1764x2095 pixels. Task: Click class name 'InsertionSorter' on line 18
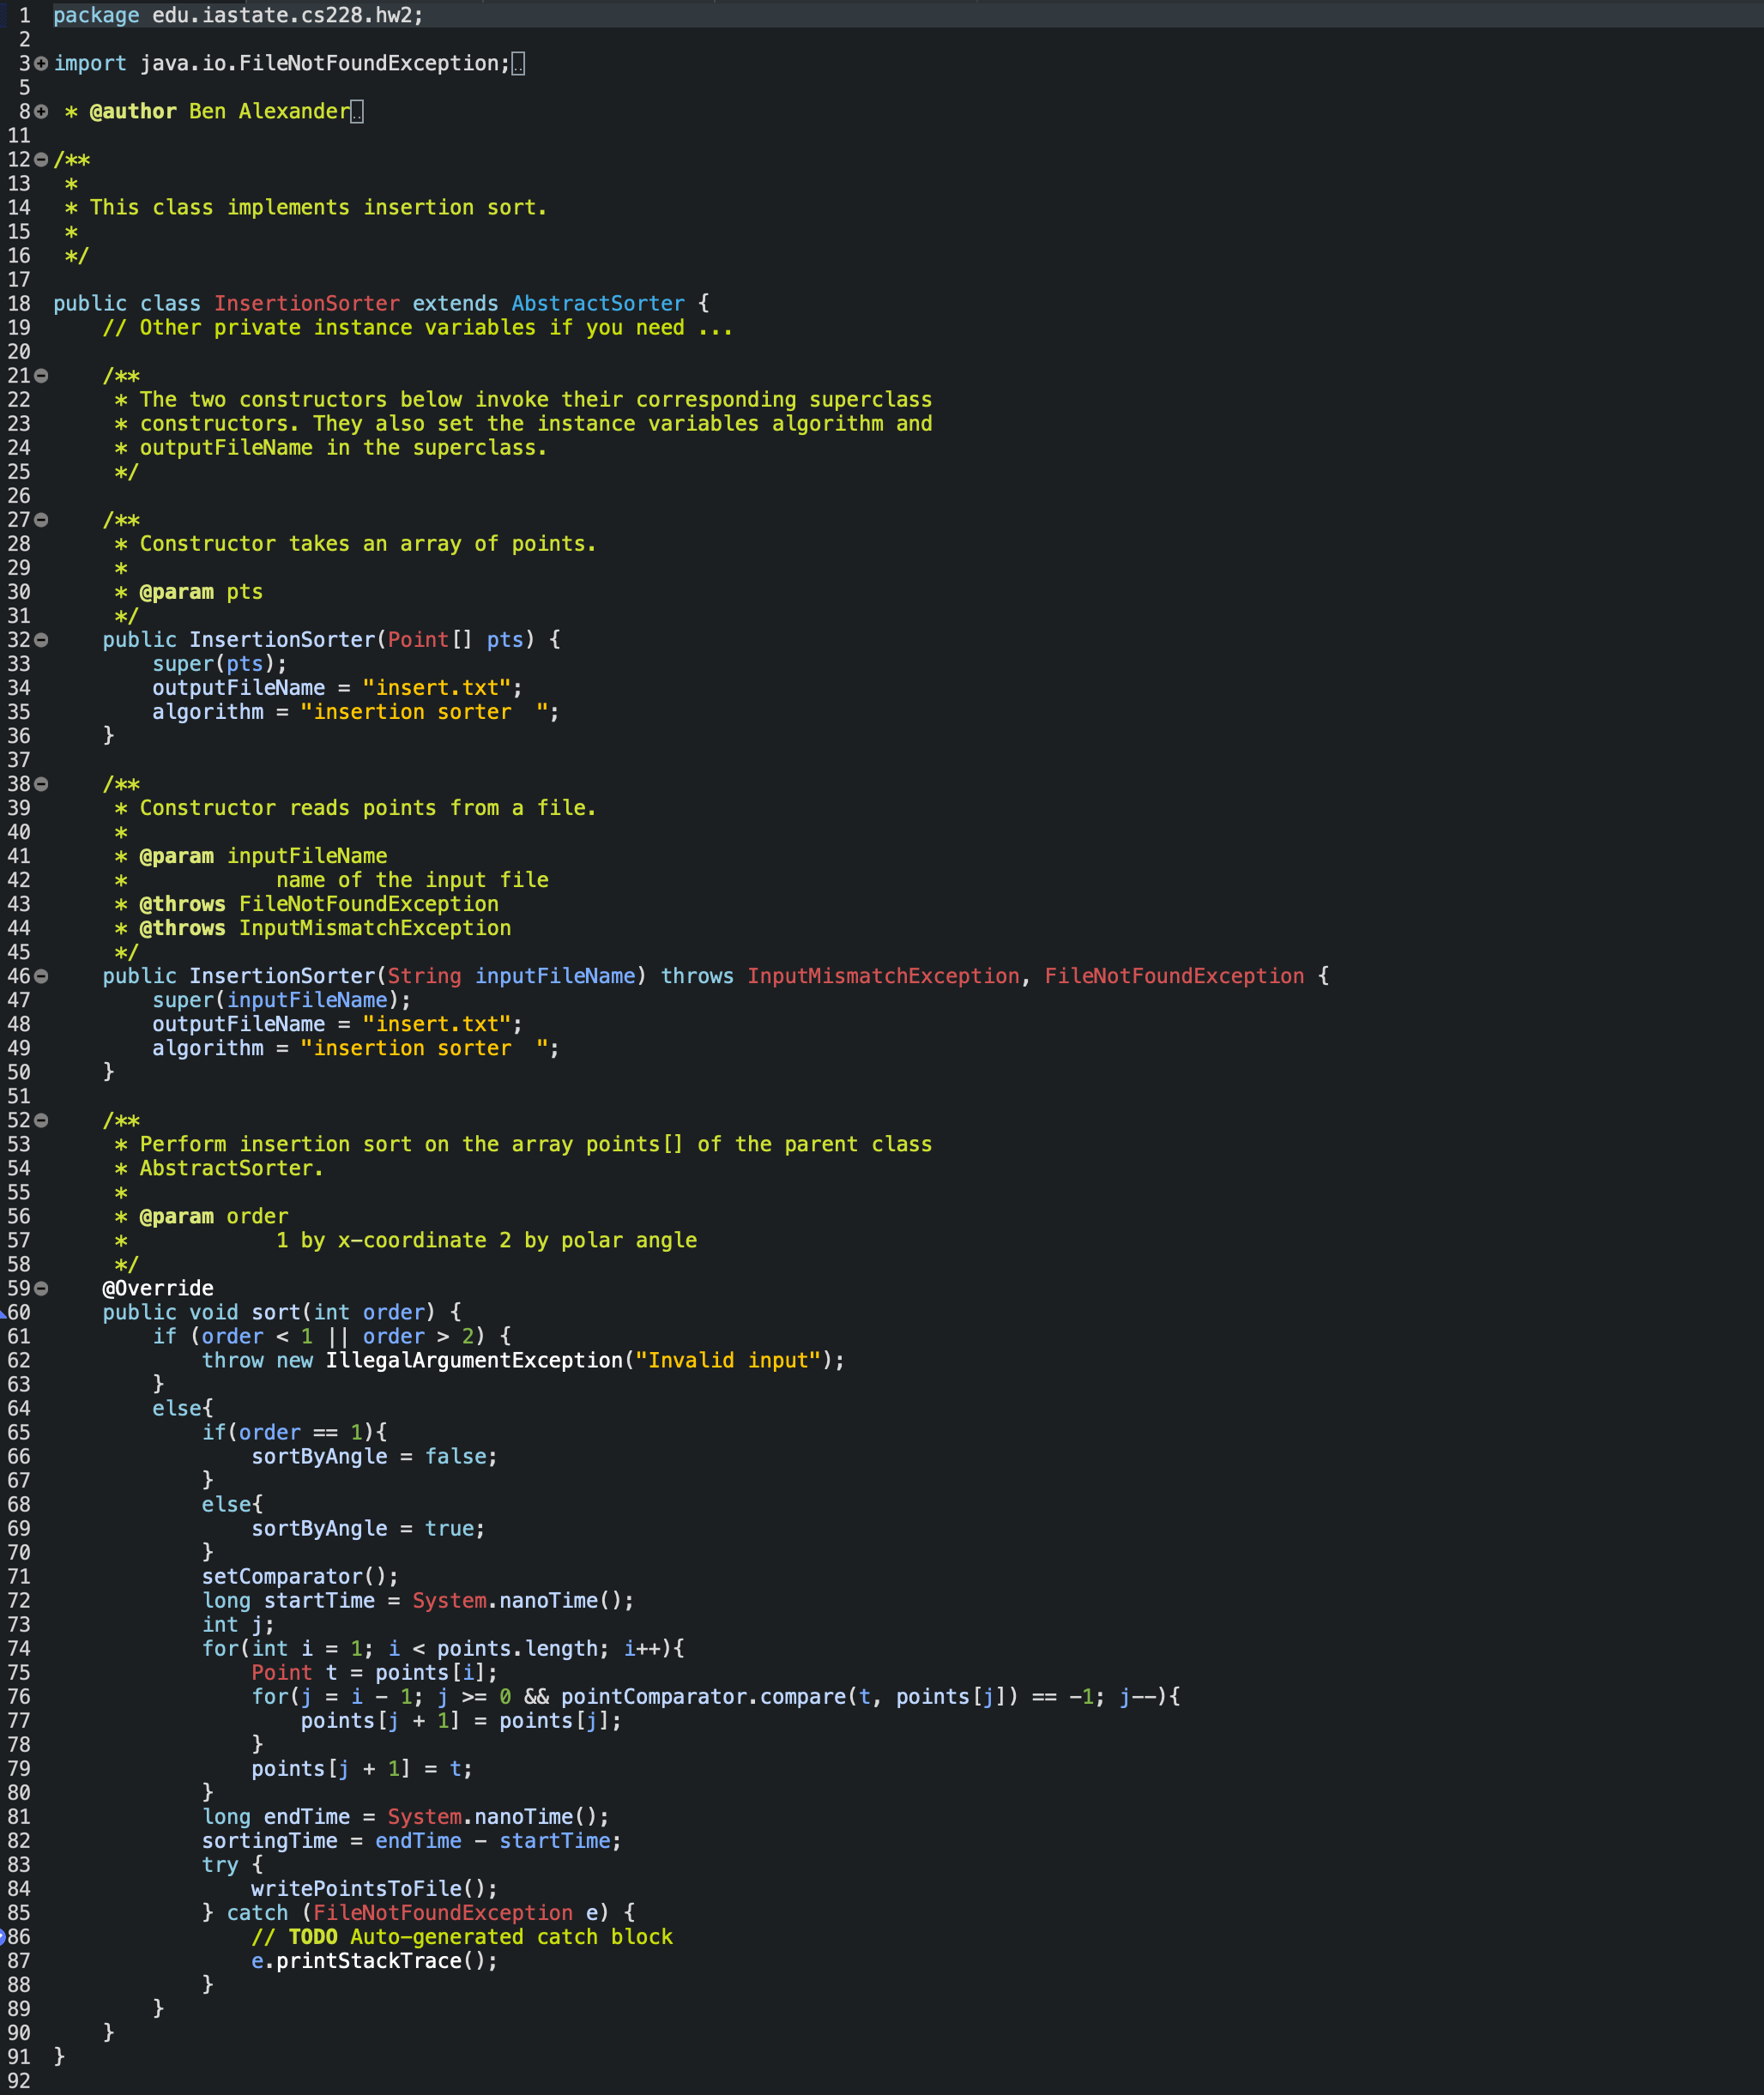(x=306, y=304)
